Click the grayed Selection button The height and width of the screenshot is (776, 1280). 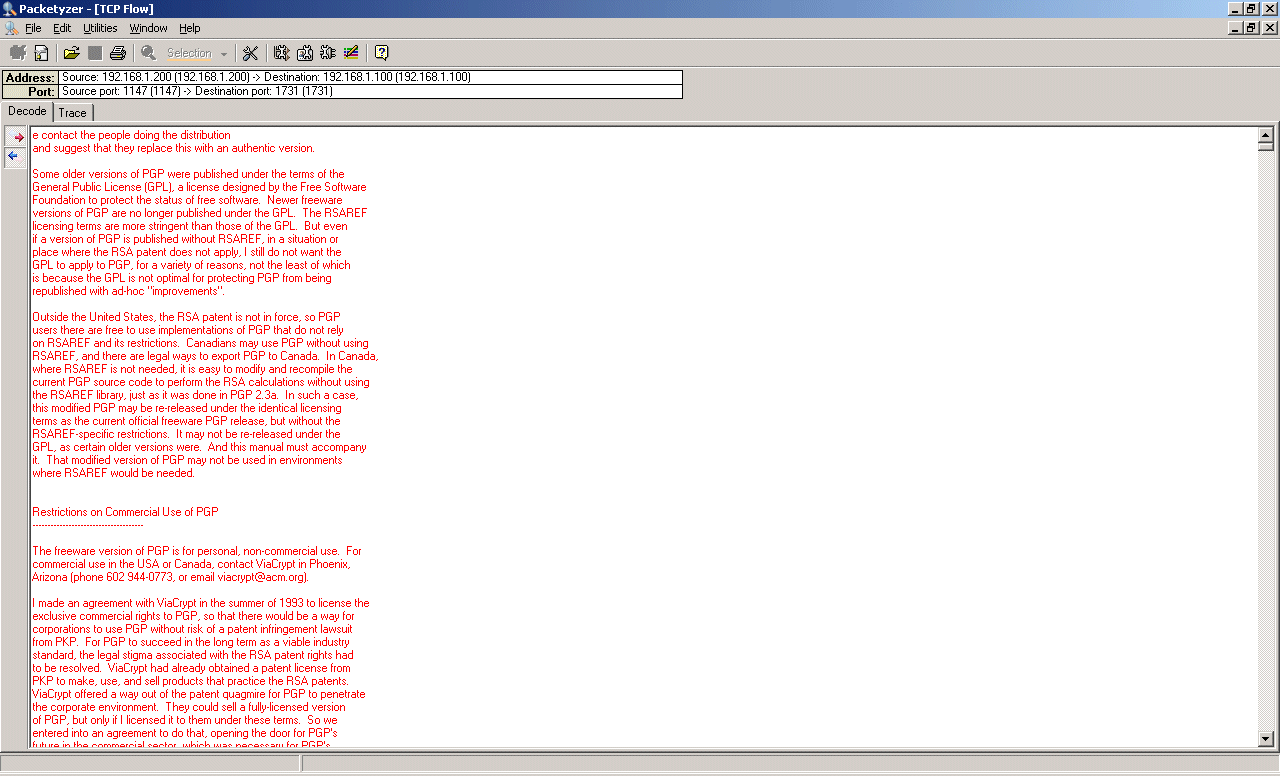click(x=189, y=53)
